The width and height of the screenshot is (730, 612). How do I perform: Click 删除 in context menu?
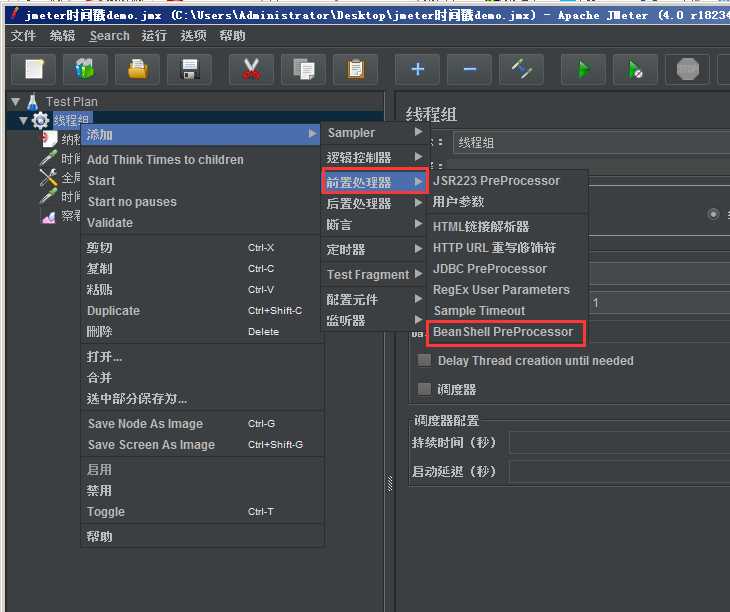(x=201, y=331)
